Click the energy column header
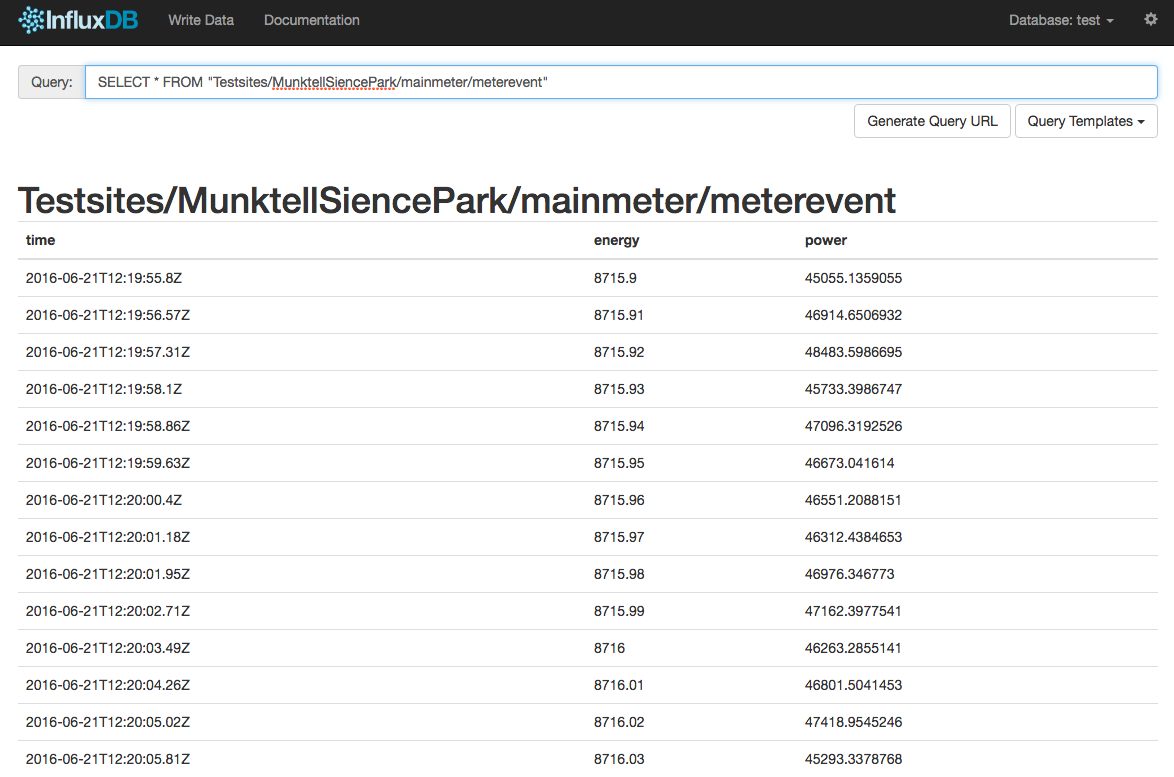Image resolution: width=1174 pixels, height=777 pixels. click(x=616, y=240)
